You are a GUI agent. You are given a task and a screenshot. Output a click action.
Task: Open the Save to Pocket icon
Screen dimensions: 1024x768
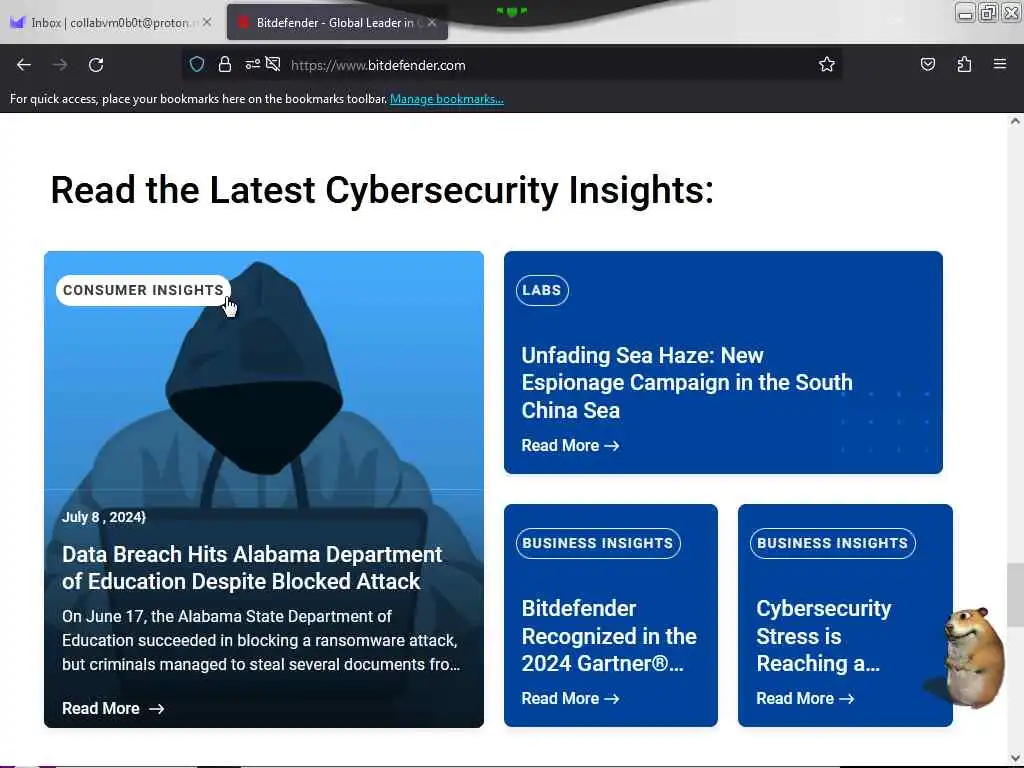point(927,64)
